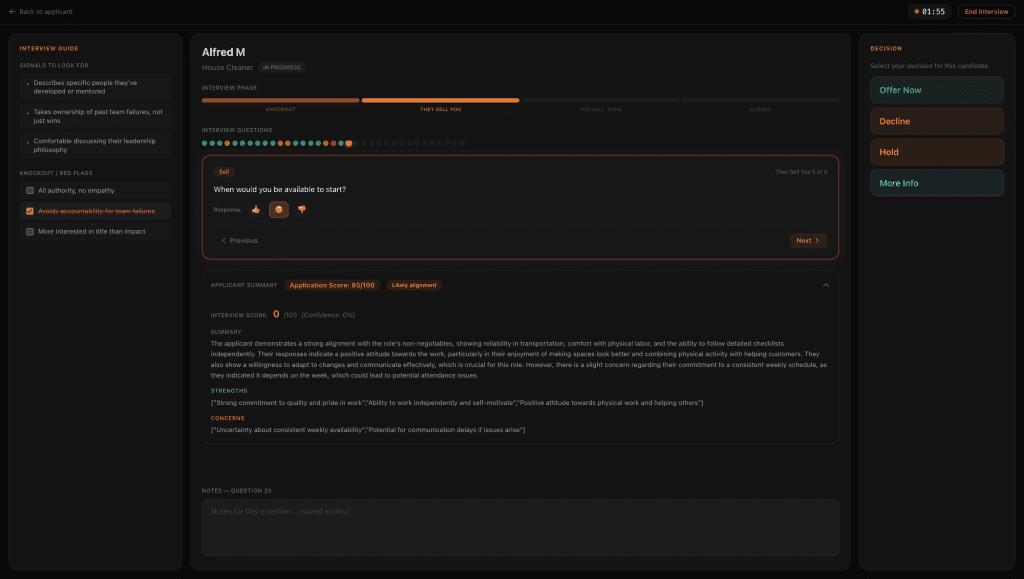The height and width of the screenshot is (579, 1024).
Task: Select the Decline decision option
Action: click(936, 121)
